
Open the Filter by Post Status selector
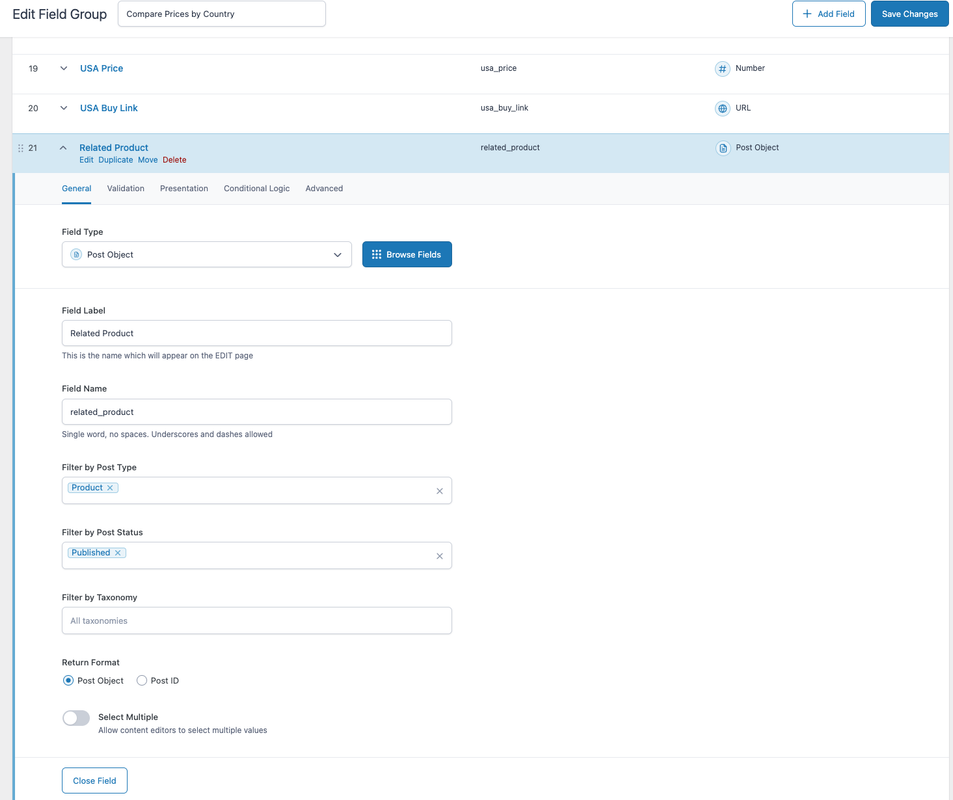[x=256, y=556]
